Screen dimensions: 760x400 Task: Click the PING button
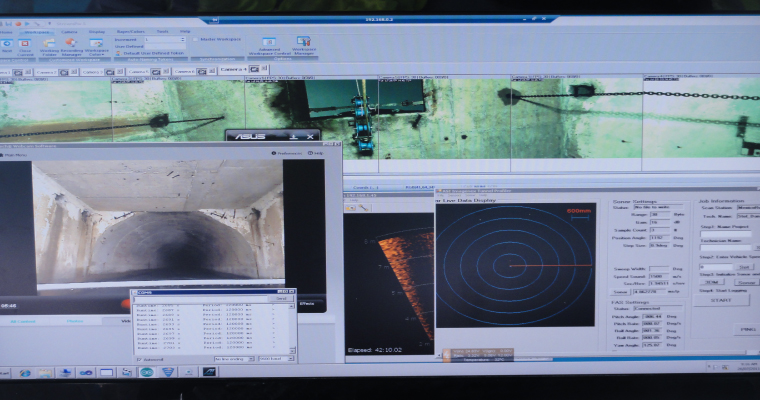click(x=747, y=328)
